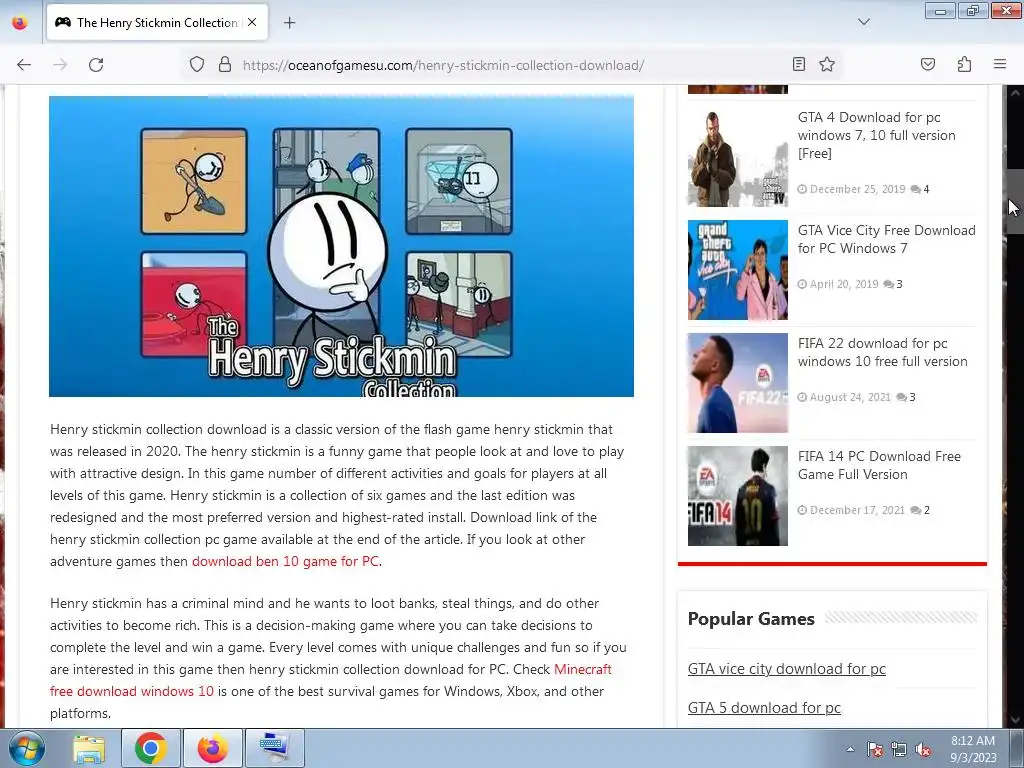Viewport: 1024px width, 768px height.
Task: Open a new tab with the plus button
Action: (x=289, y=23)
